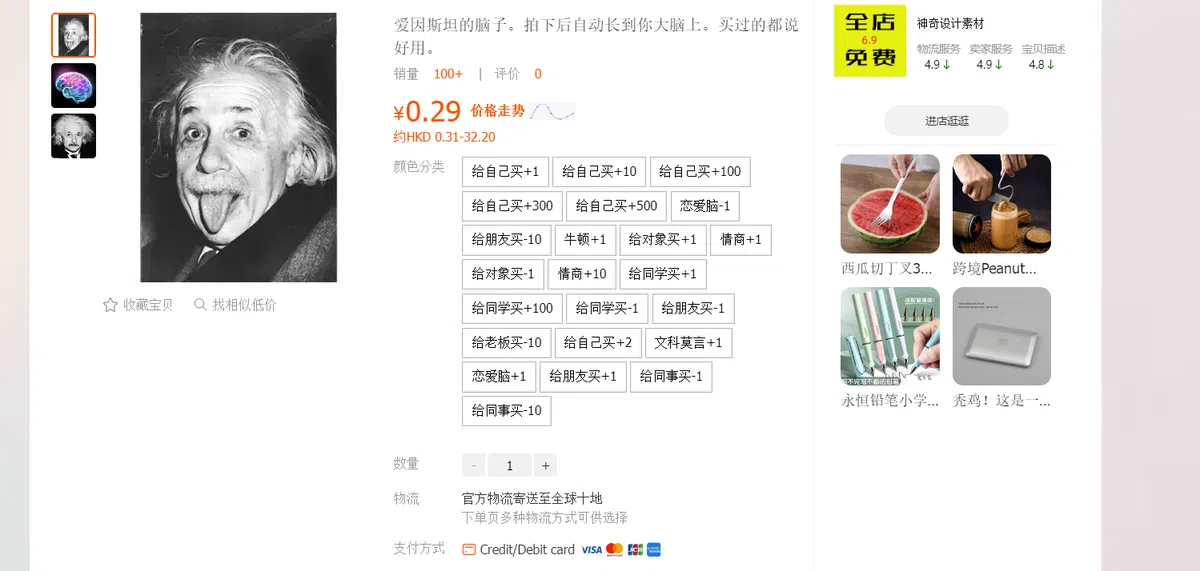1200x571 pixels.
Task: Click the 收藏宝贝 star icon
Action: coord(110,305)
